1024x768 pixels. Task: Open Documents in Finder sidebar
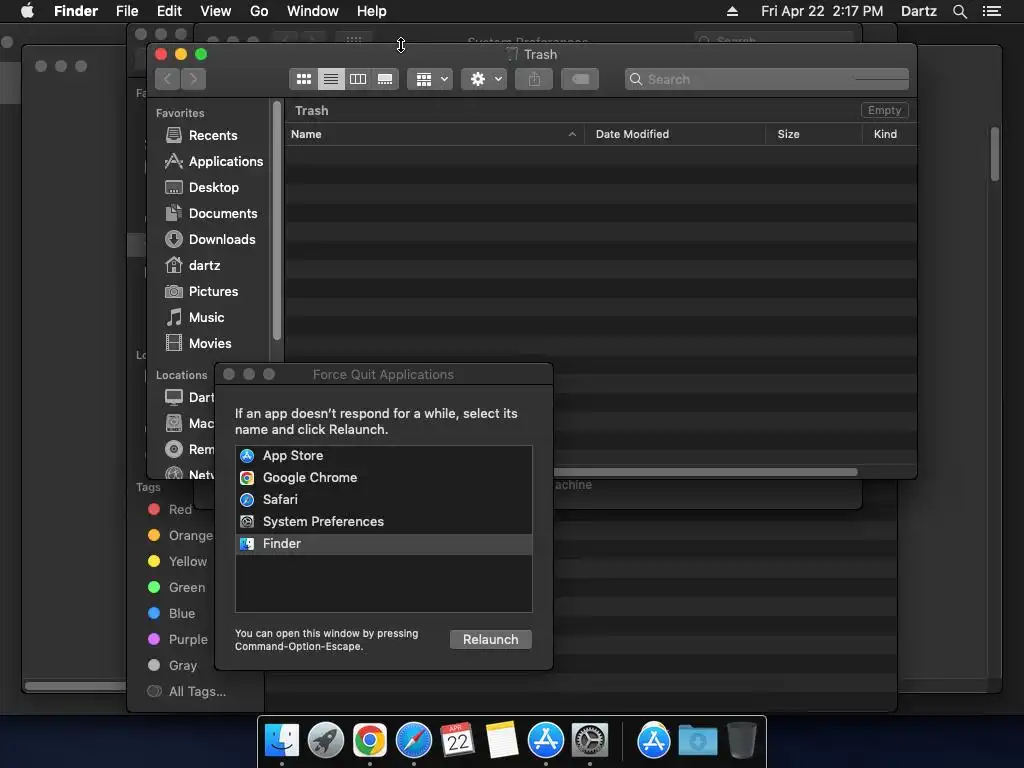212,214
